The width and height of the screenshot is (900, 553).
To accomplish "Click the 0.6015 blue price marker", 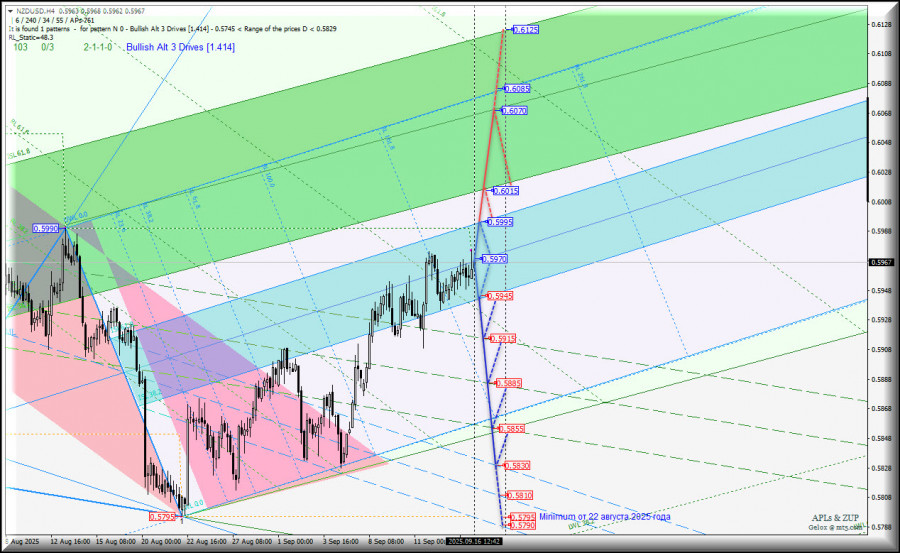I will tap(506, 190).
